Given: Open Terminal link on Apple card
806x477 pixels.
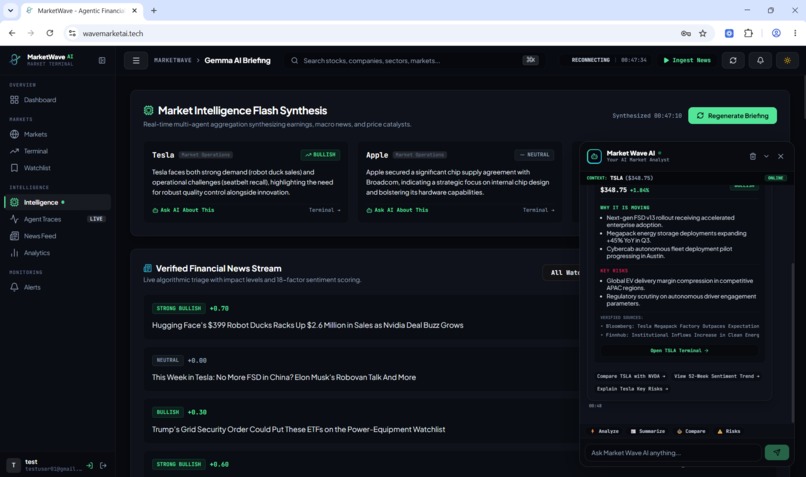Looking at the screenshot, I should 539,210.
